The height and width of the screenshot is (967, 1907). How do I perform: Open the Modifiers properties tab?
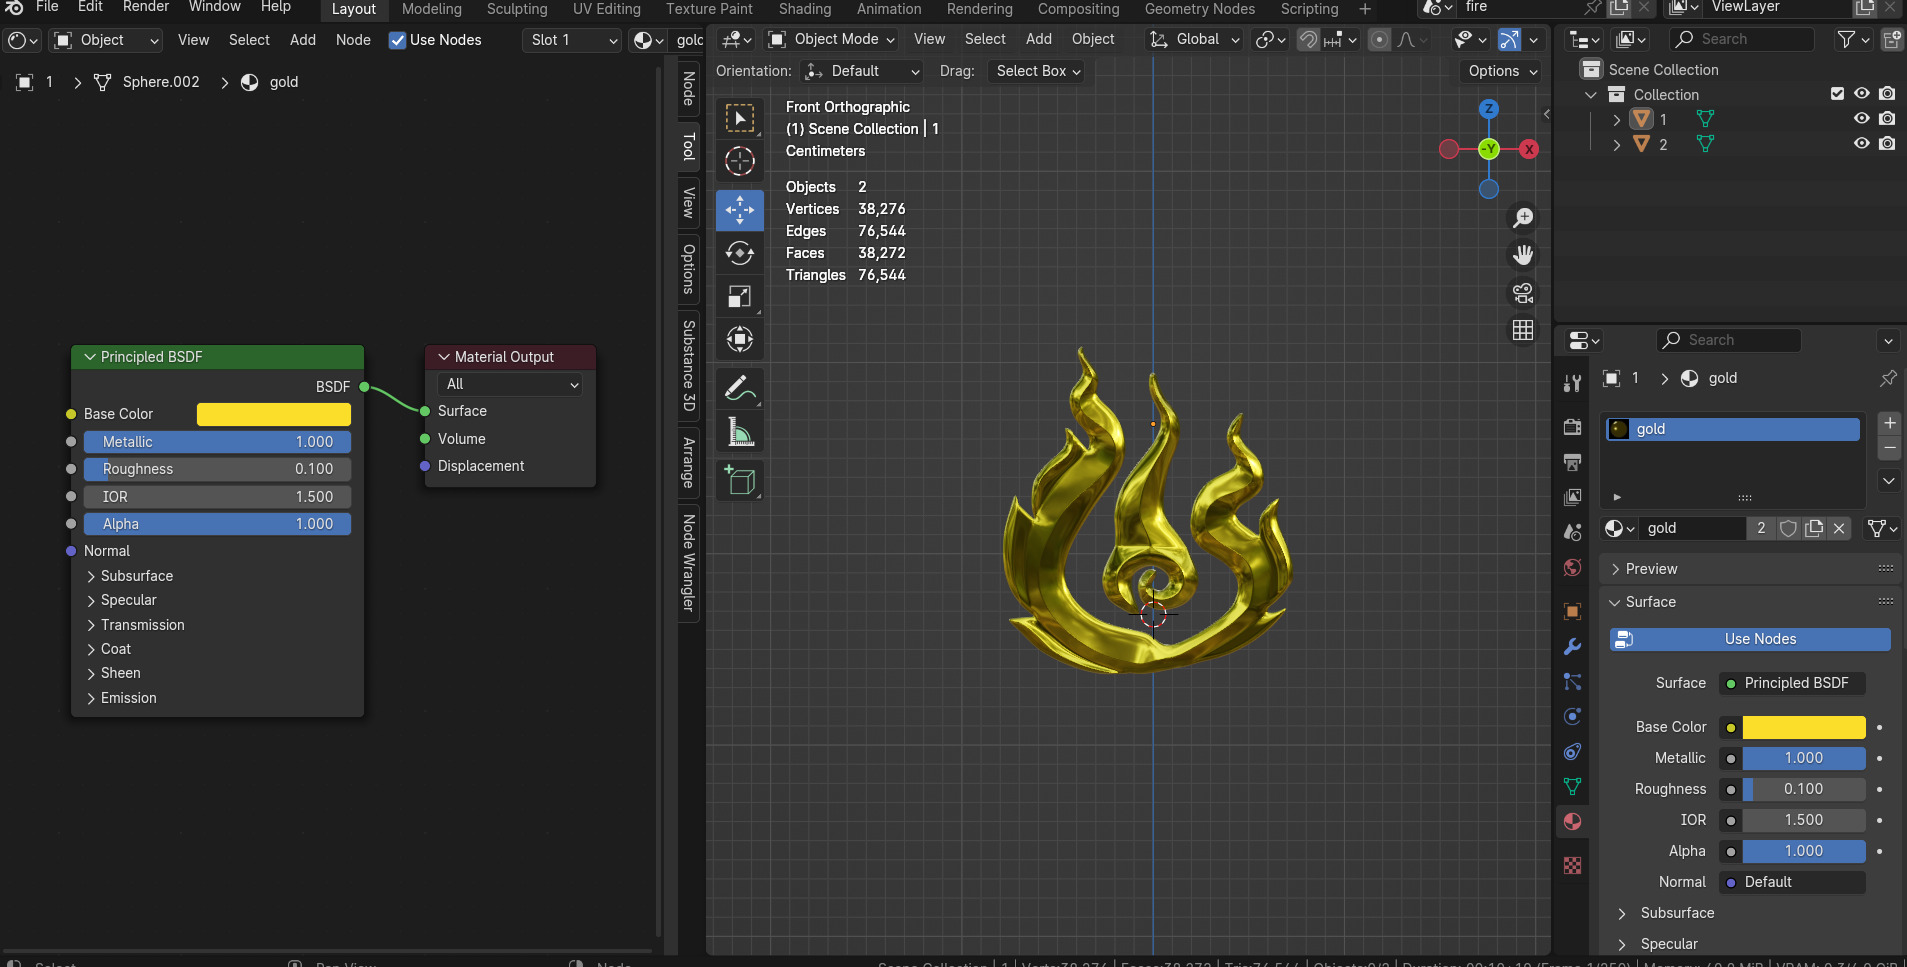tap(1572, 647)
